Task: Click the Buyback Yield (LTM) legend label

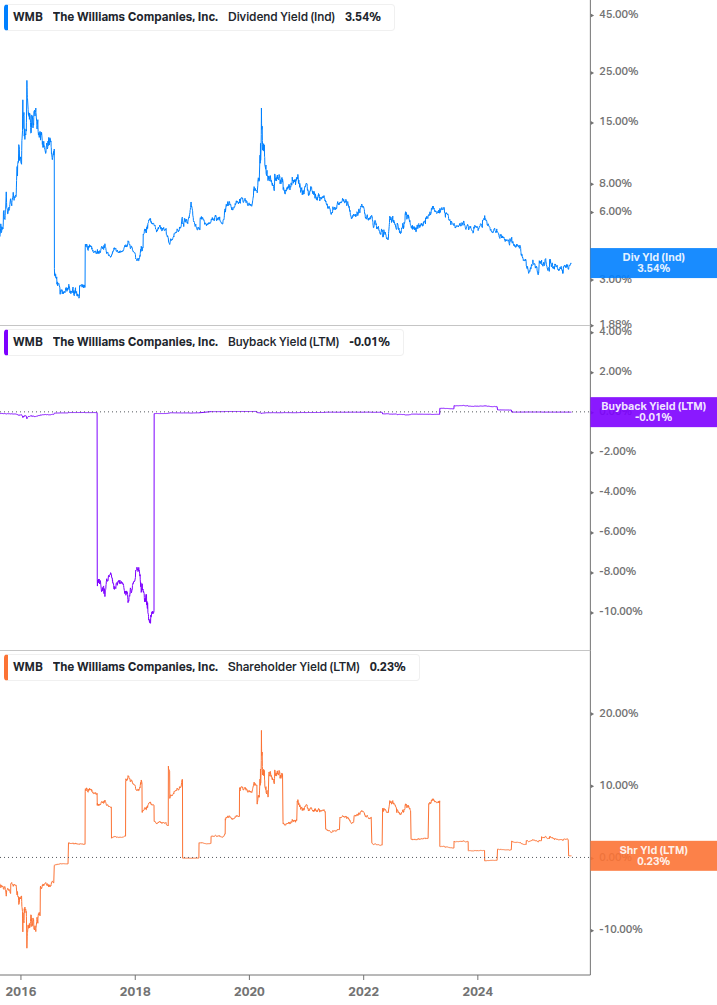Action: 283,342
